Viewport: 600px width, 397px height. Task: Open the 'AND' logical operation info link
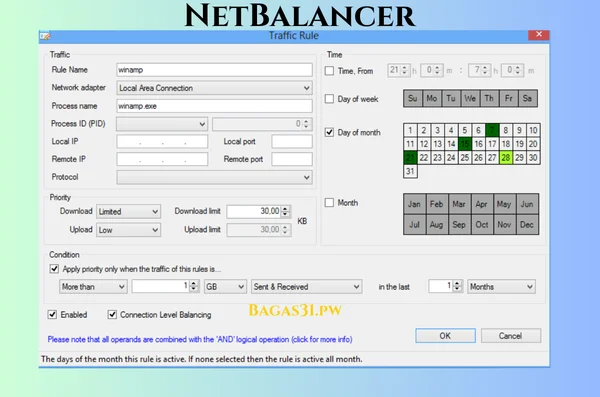200,339
